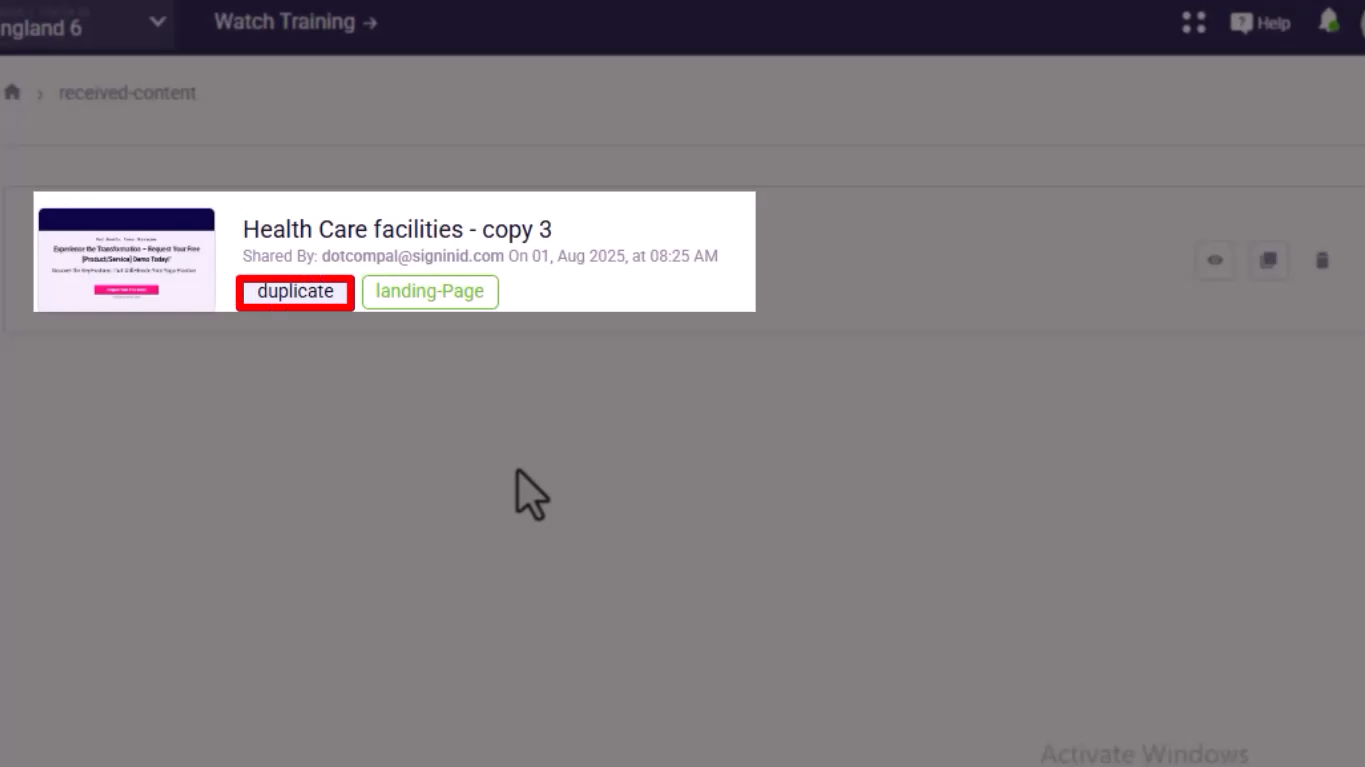Screen dimensions: 1365x767
Task: Preview the page using the eye icon
Action: coord(1215,260)
